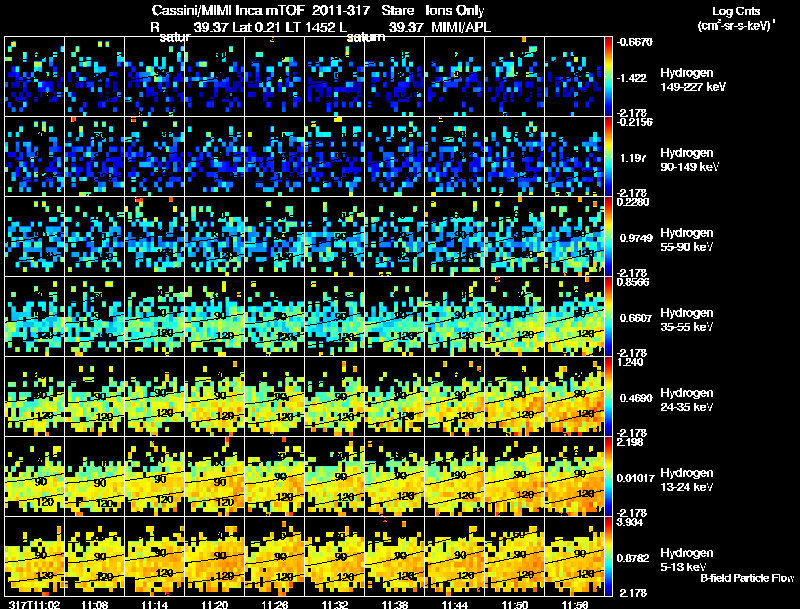This screenshot has height=609, width=800.
Task: Click the '11:56' time label
Action: point(574,604)
